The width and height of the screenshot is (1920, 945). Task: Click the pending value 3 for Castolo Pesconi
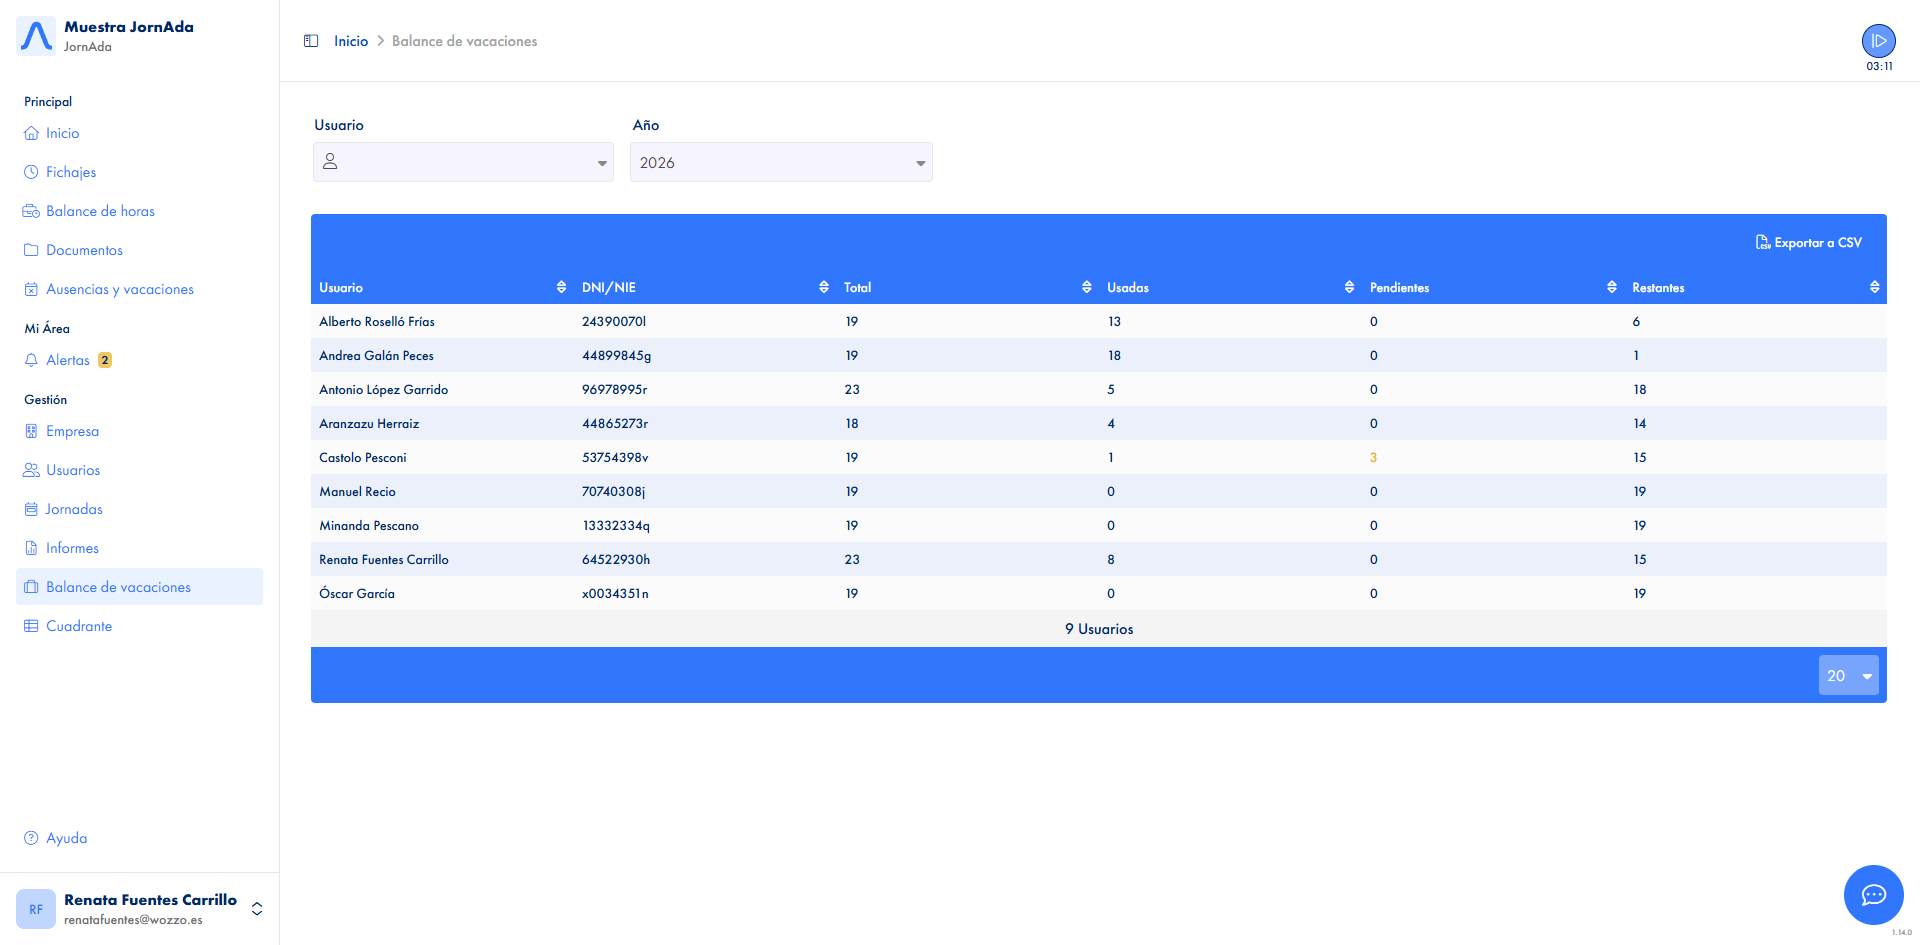click(x=1373, y=458)
